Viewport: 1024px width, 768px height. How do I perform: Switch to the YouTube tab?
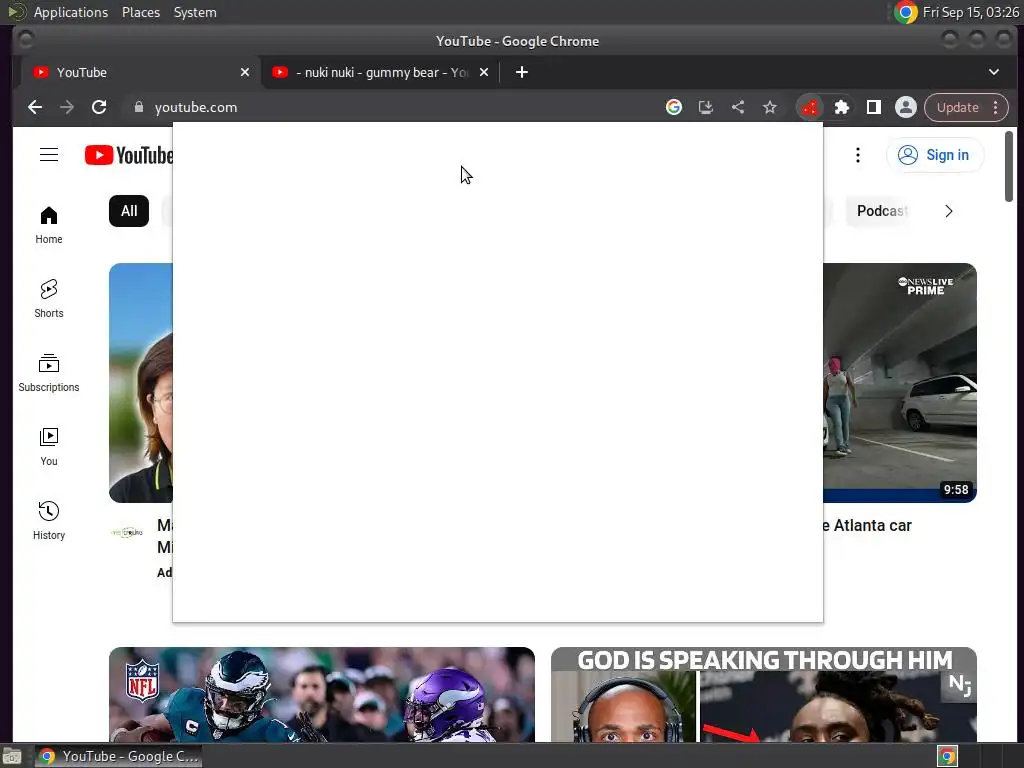(140, 72)
